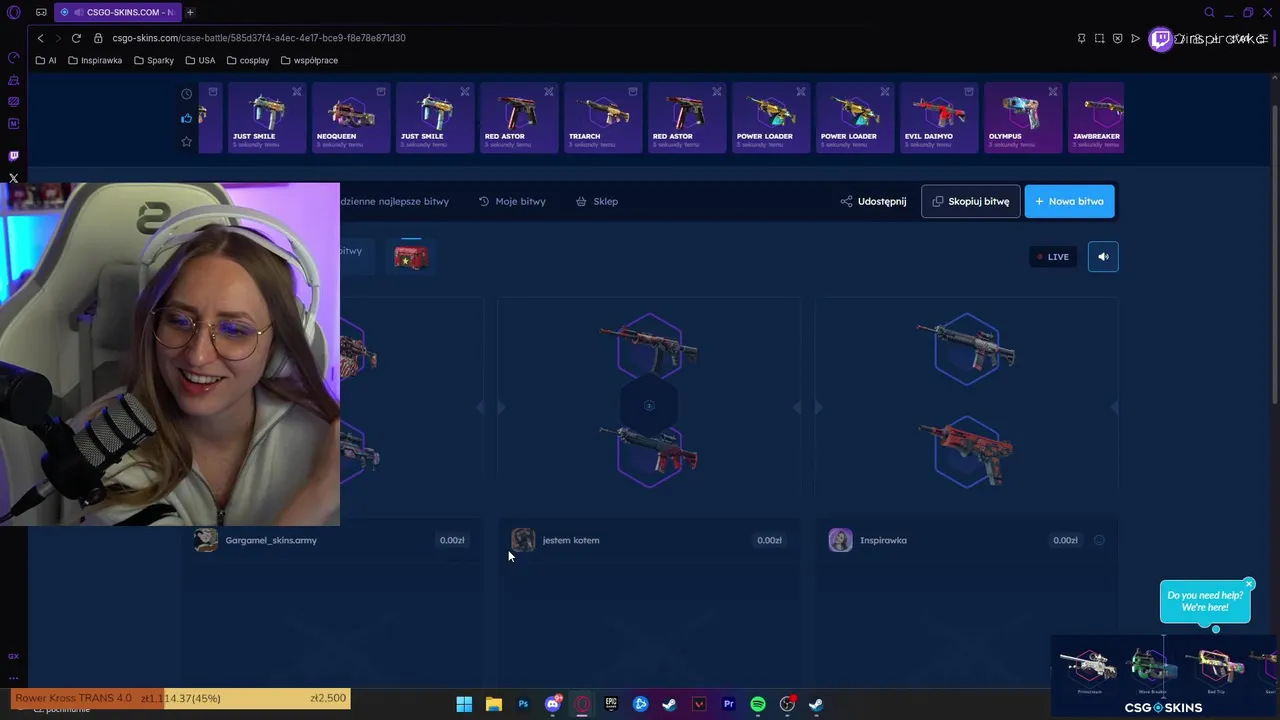This screenshot has width=1280, height=720.
Task: Open the TRIARCH drop card
Action: 602,118
